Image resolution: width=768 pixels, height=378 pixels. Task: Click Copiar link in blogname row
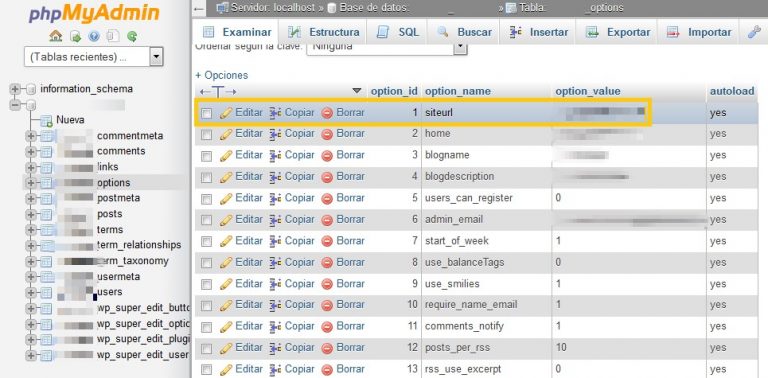tap(299, 155)
